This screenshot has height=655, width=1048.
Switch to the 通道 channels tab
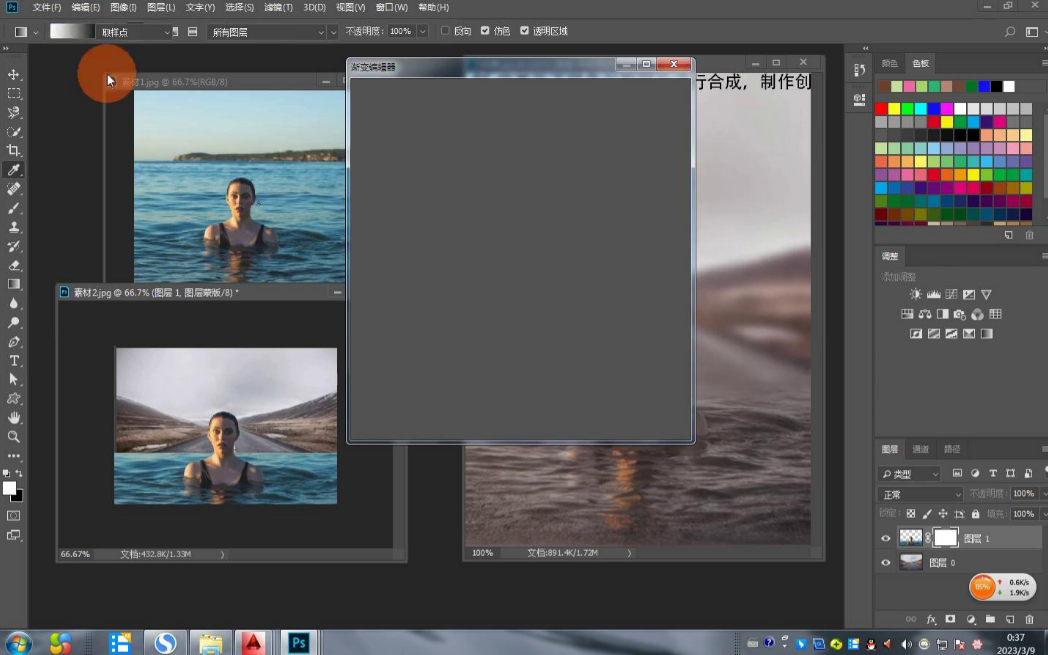(x=921, y=449)
